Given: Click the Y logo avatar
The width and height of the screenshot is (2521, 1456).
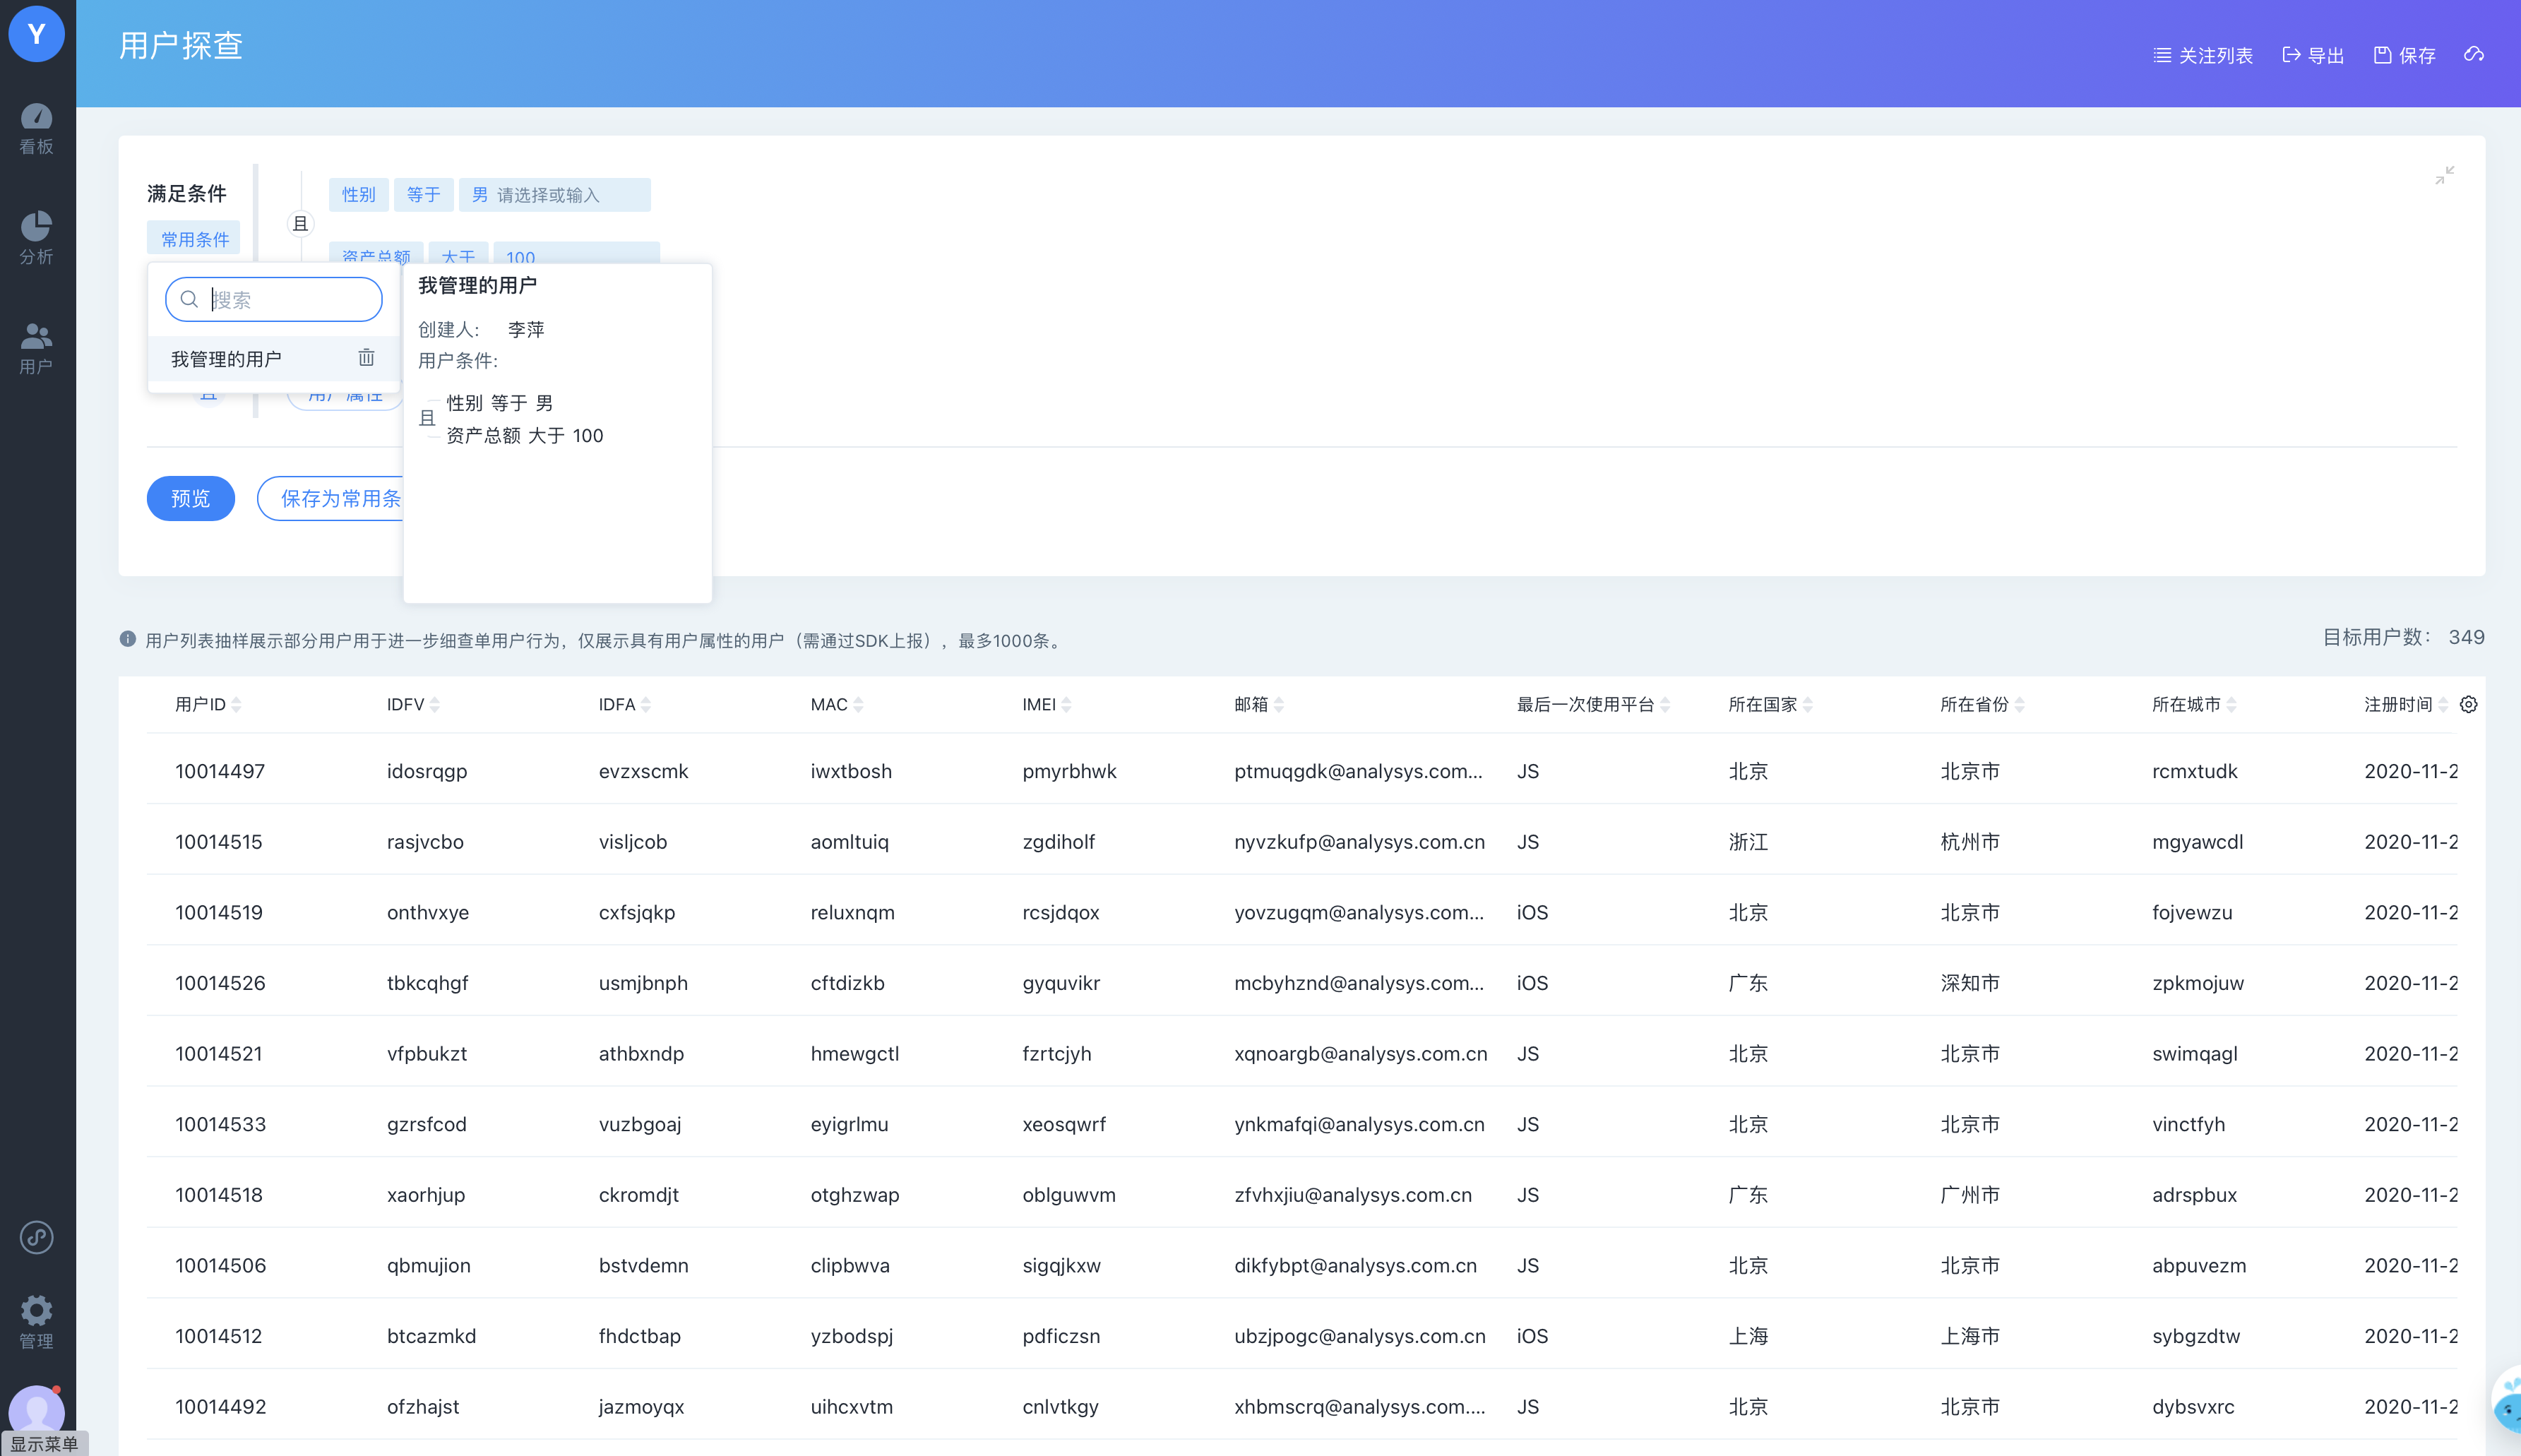Looking at the screenshot, I should coord(37,33).
